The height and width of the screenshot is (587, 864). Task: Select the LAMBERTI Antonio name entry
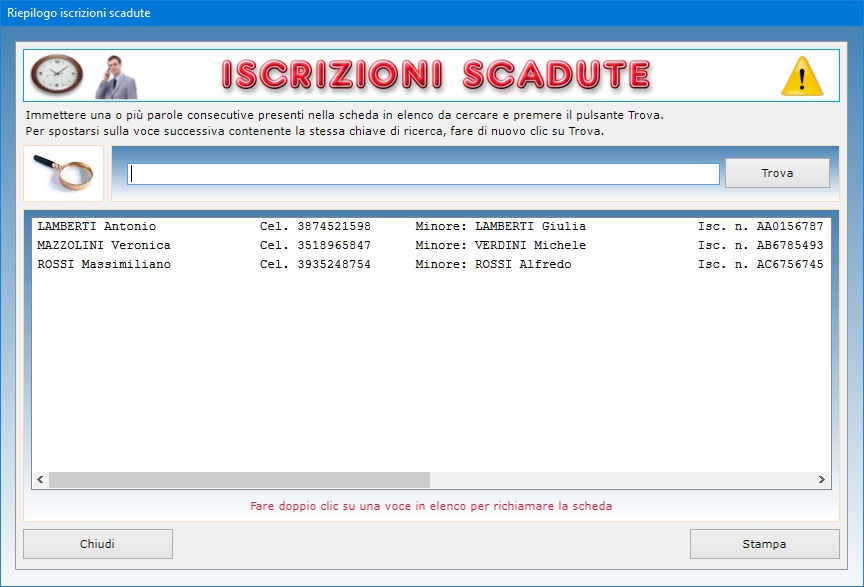coord(97,227)
